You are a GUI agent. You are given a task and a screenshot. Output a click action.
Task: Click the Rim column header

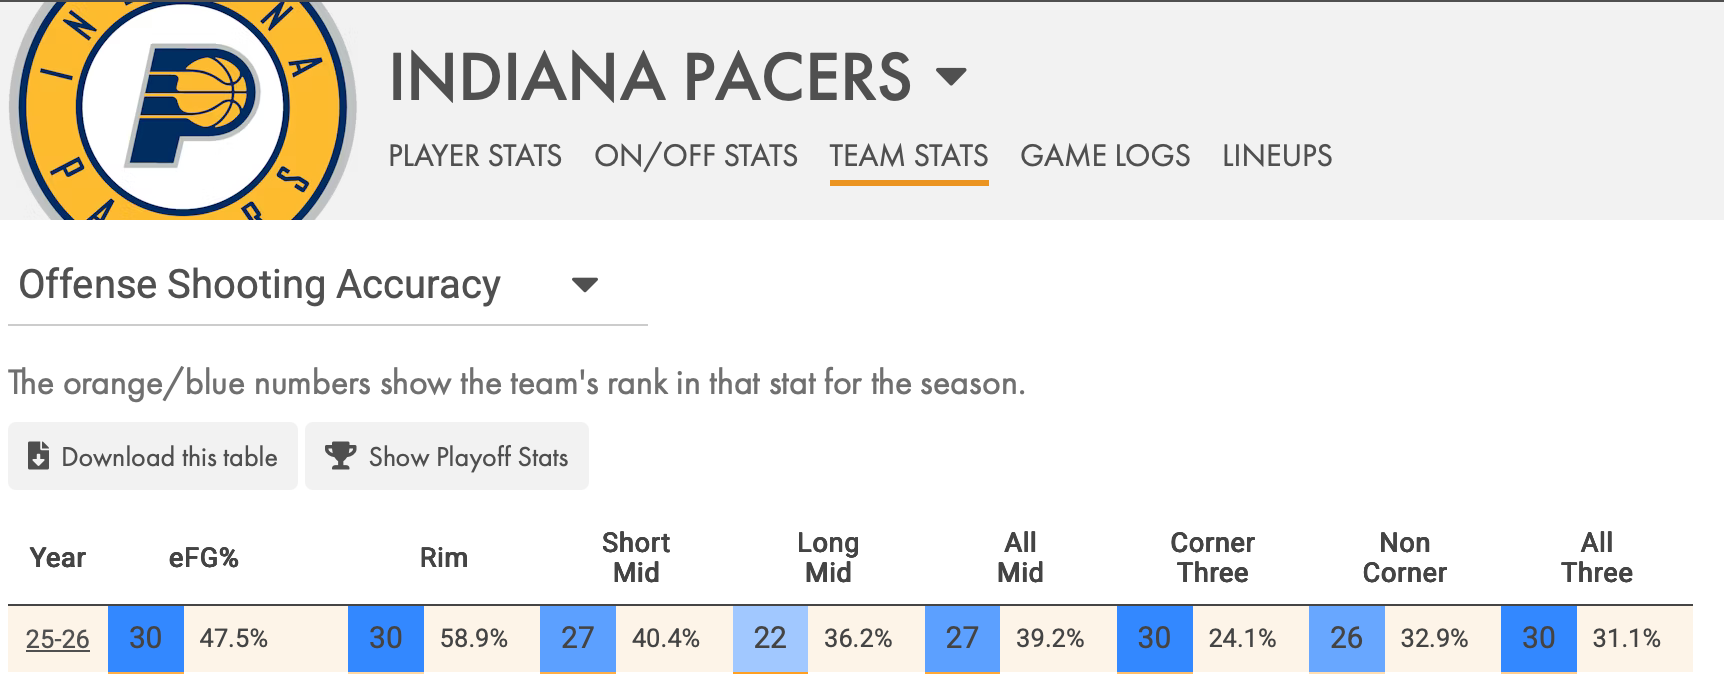(x=443, y=557)
